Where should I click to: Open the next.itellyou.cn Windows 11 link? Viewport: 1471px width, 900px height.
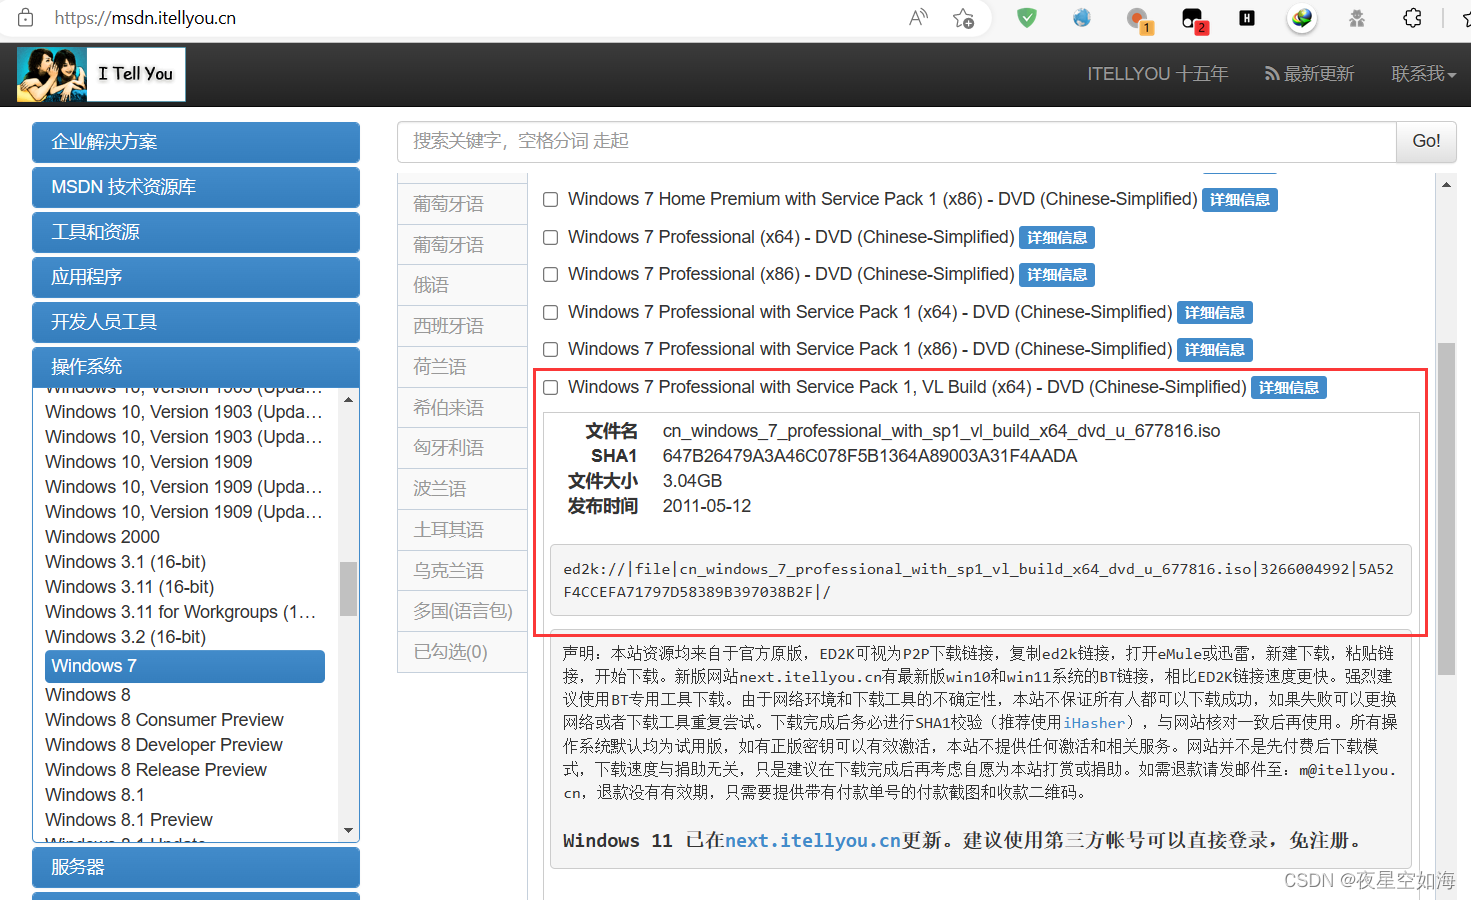pos(813,841)
